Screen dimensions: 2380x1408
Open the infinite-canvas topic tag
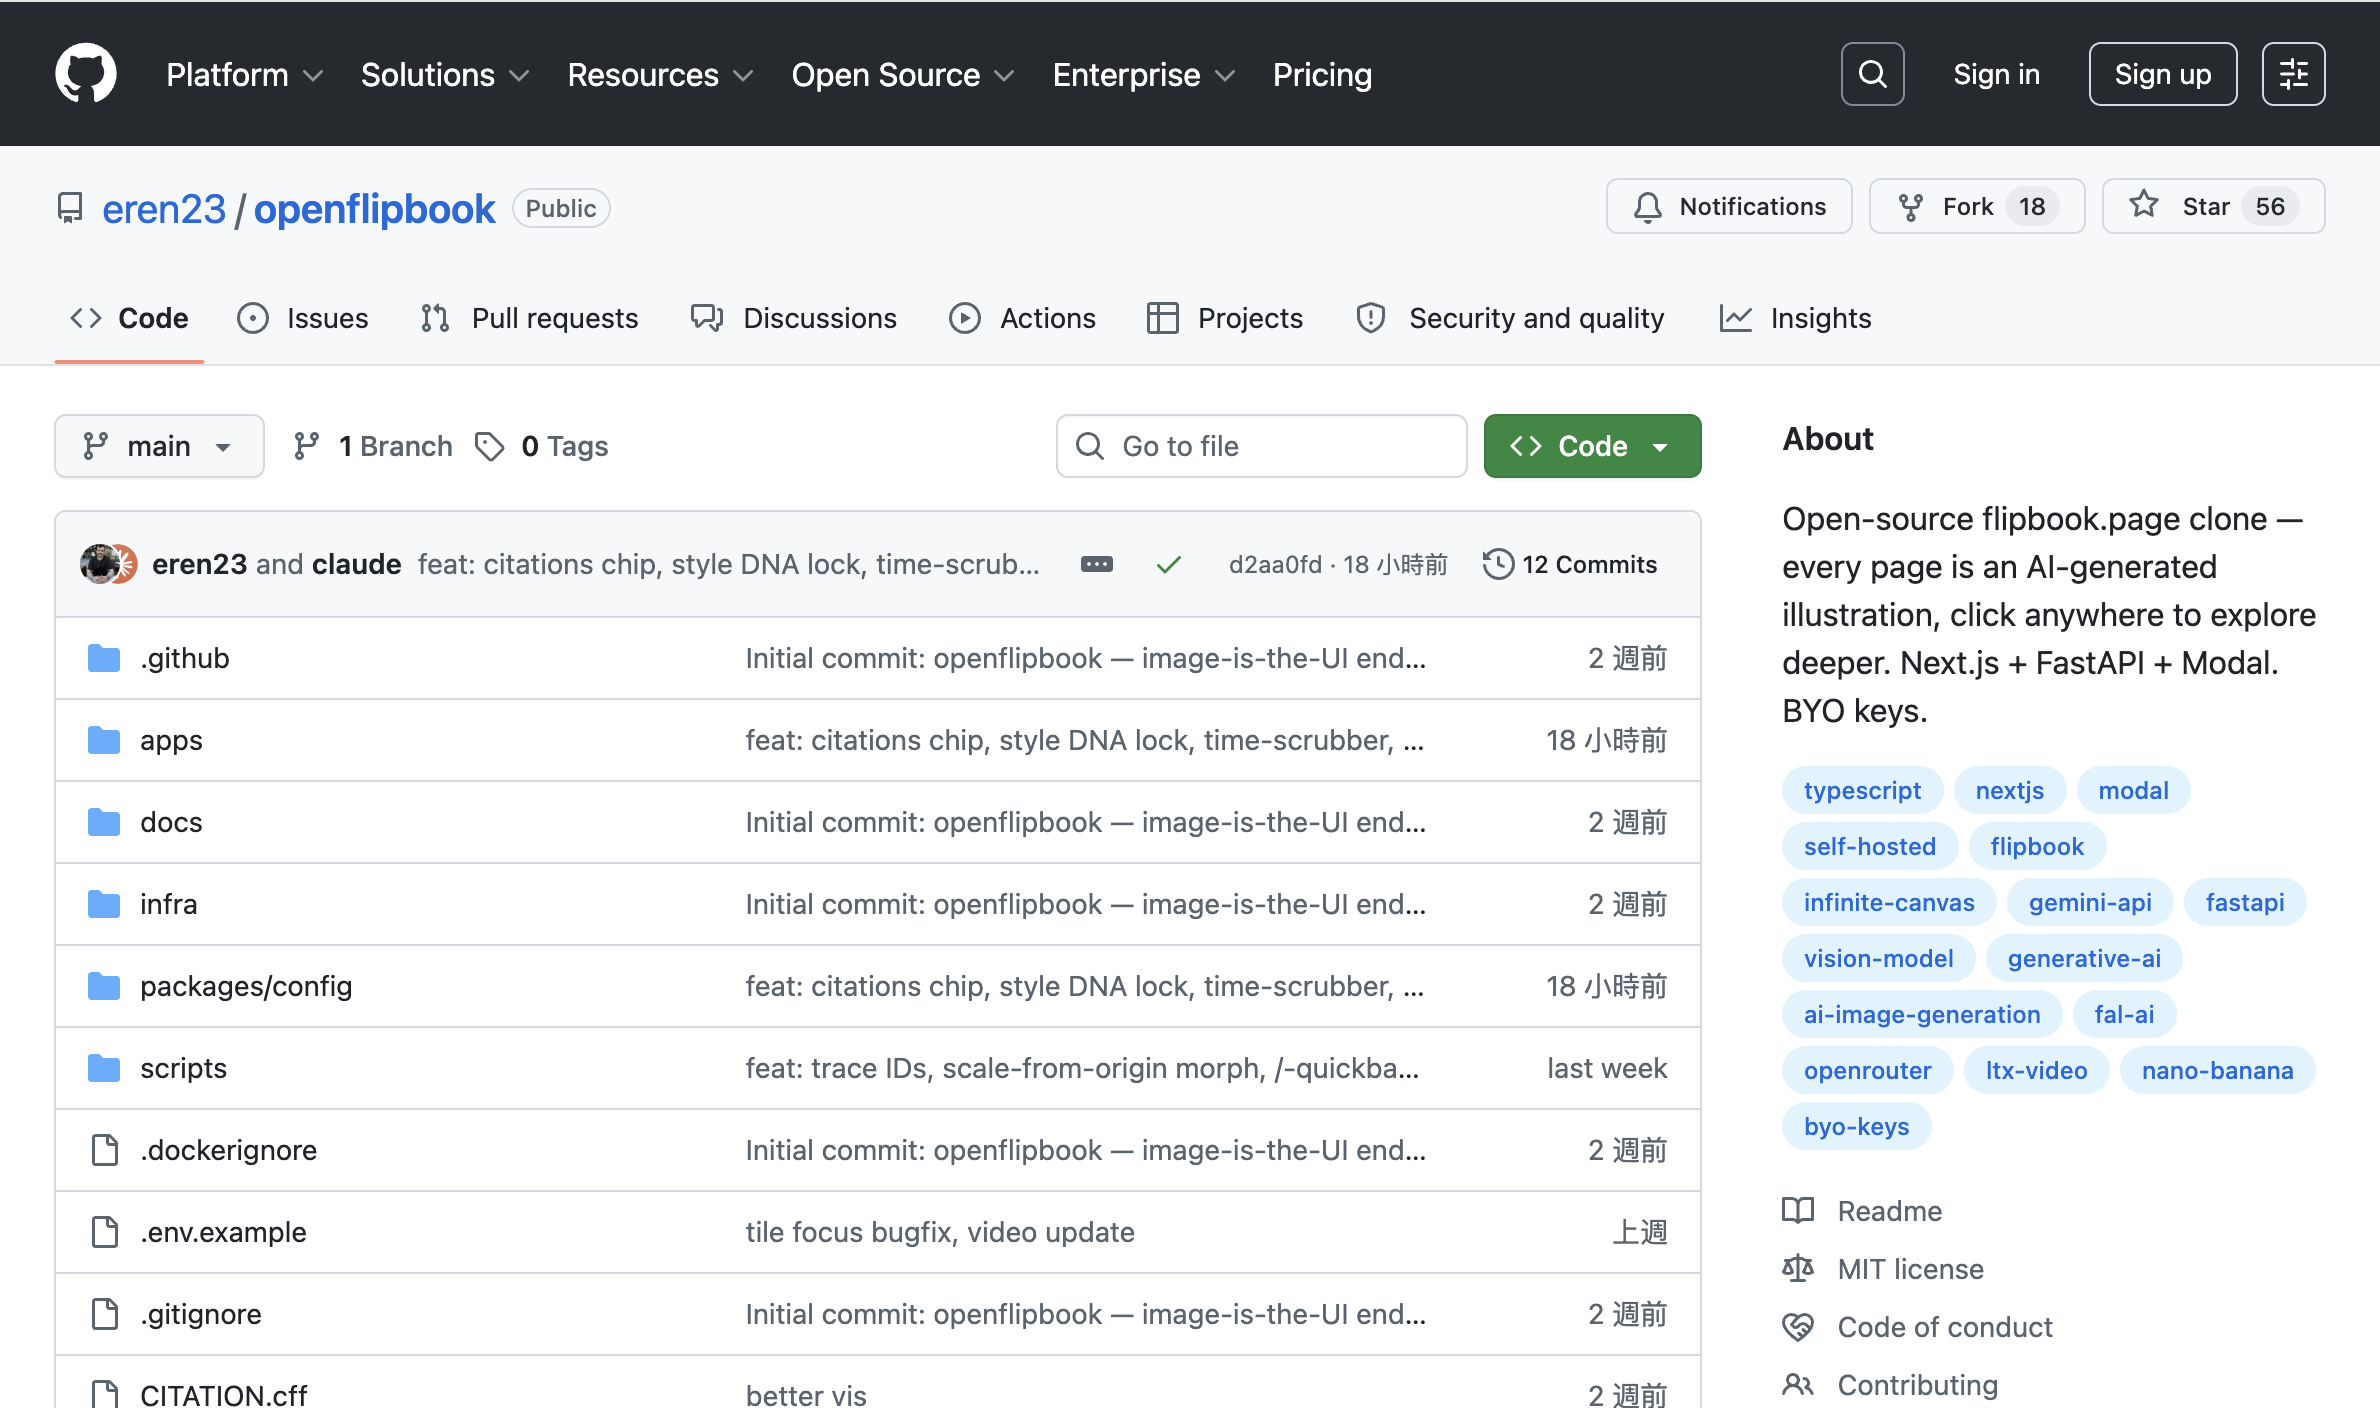pyautogui.click(x=1889, y=902)
